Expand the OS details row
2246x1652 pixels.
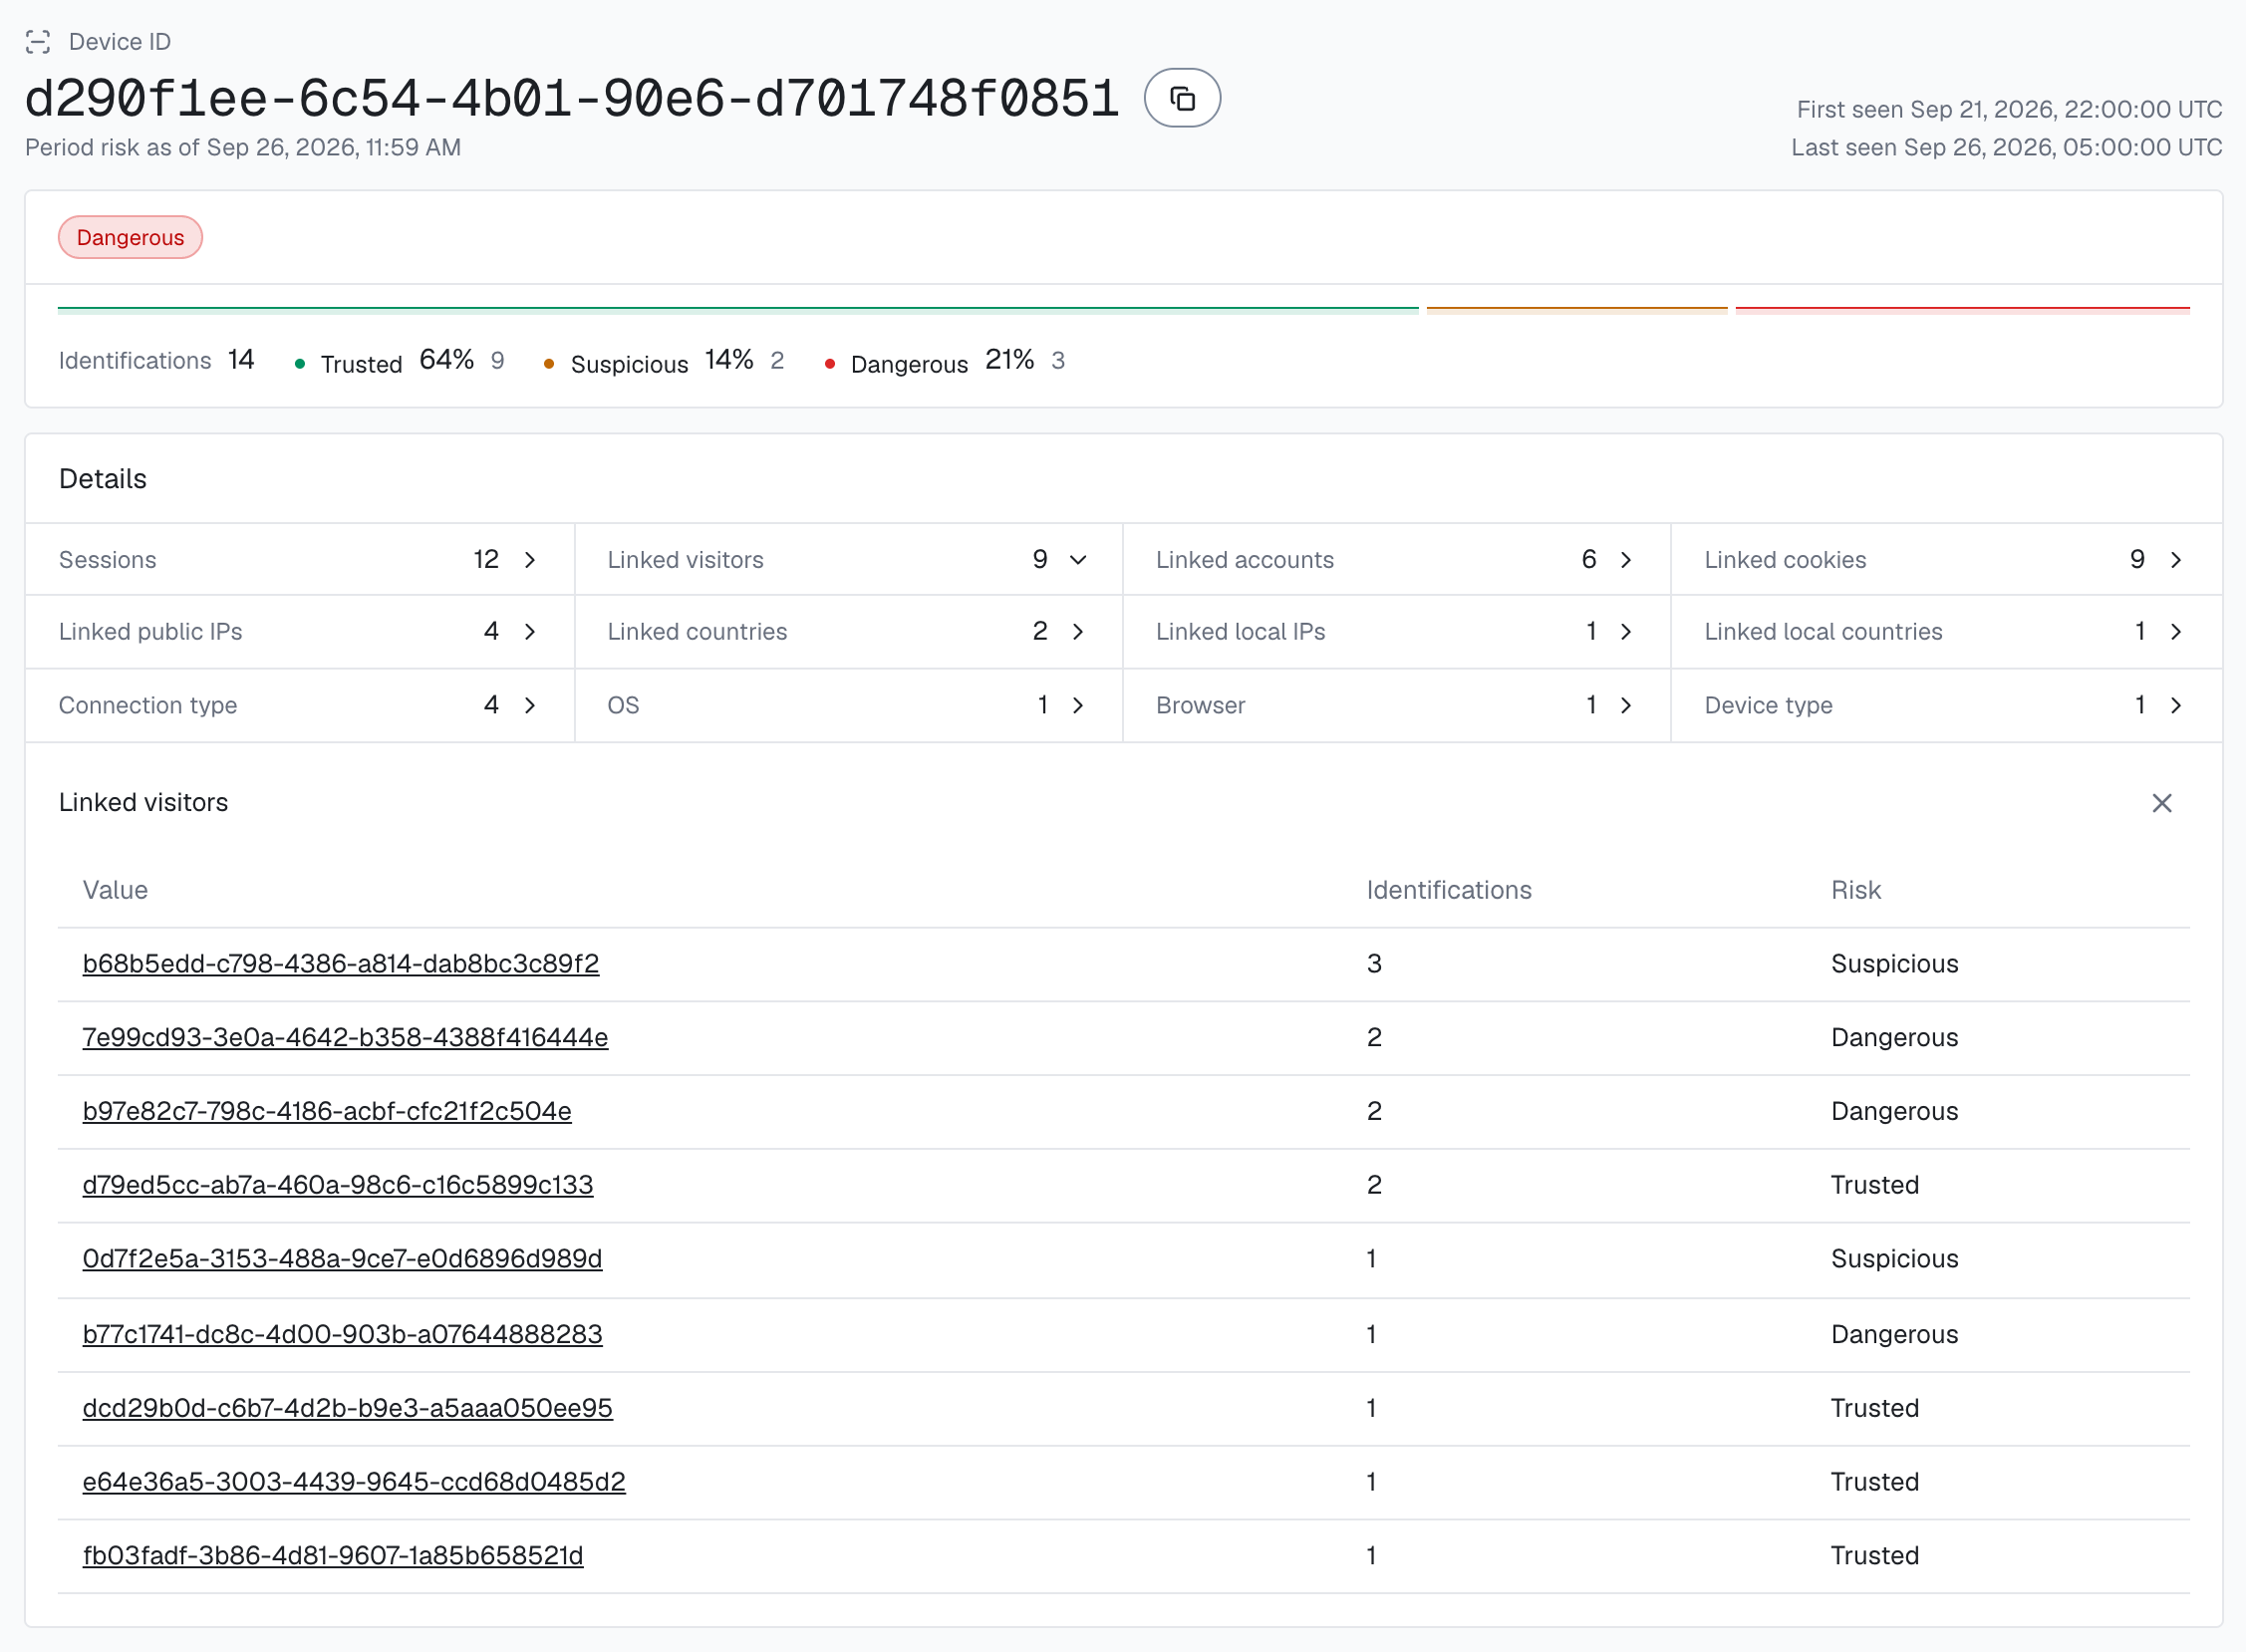click(848, 705)
